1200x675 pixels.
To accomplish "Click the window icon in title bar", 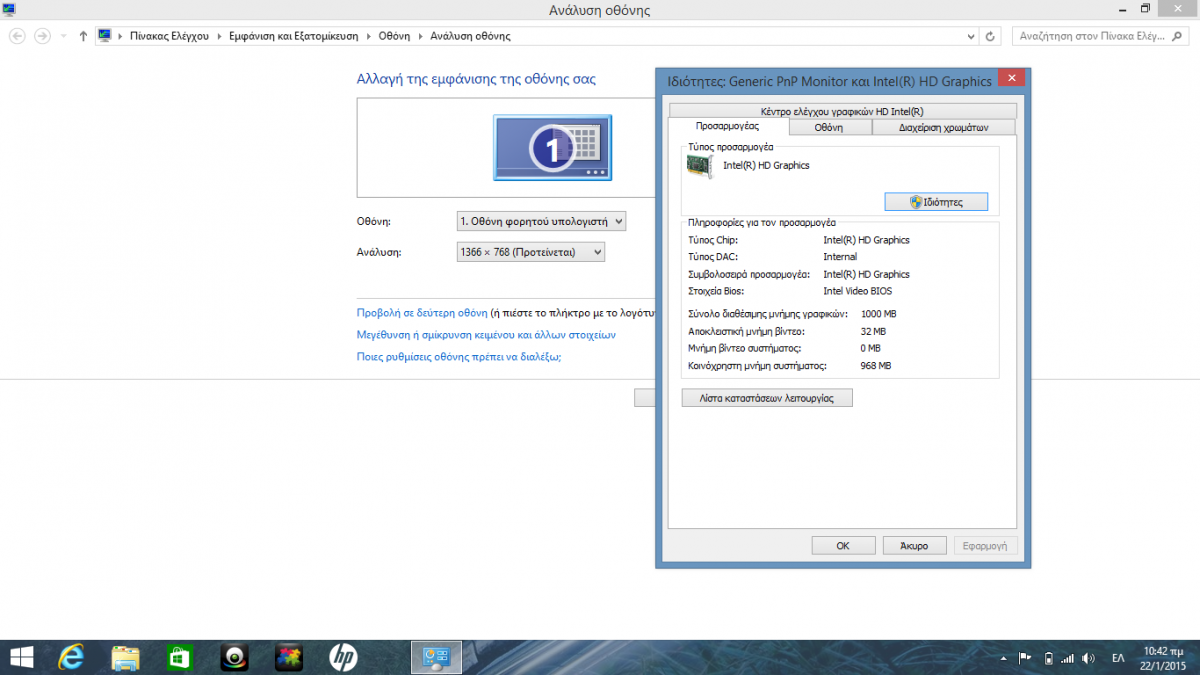I will (x=10, y=9).
